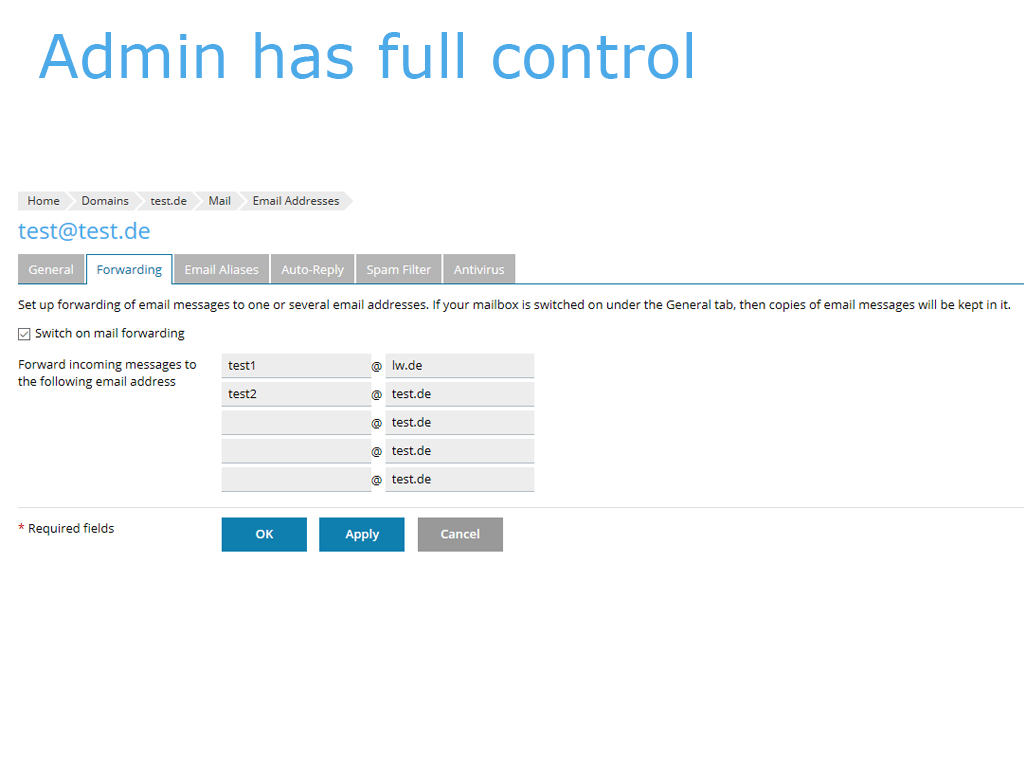
Task: Click the domain field containing lw.de
Action: point(460,366)
